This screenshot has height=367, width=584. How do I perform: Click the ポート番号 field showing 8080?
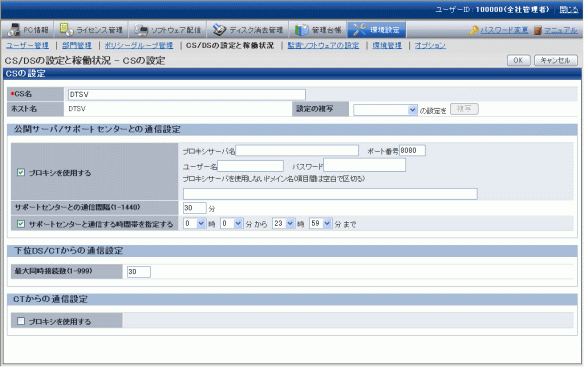click(412, 151)
